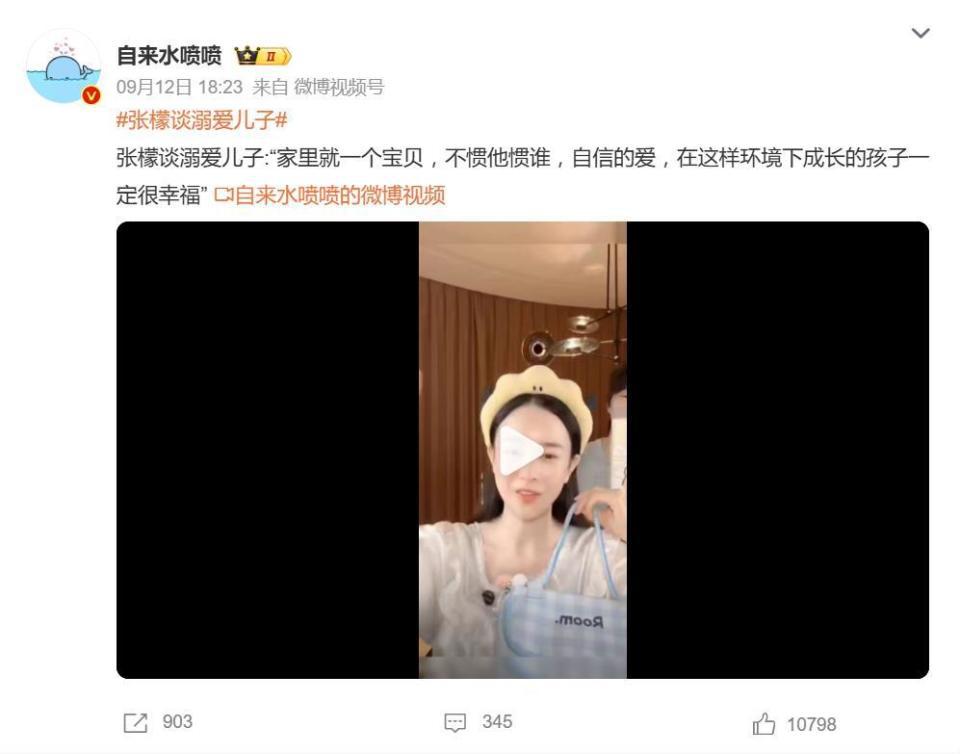The width and height of the screenshot is (960, 754).
Task: Open the post options chevron menu
Action: [920, 33]
